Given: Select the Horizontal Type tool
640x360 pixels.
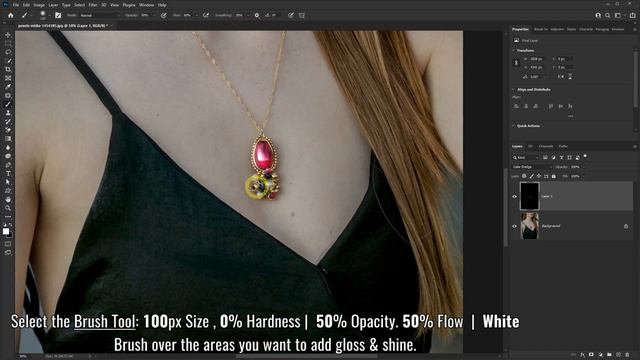Looking at the screenshot, I should (x=8, y=173).
